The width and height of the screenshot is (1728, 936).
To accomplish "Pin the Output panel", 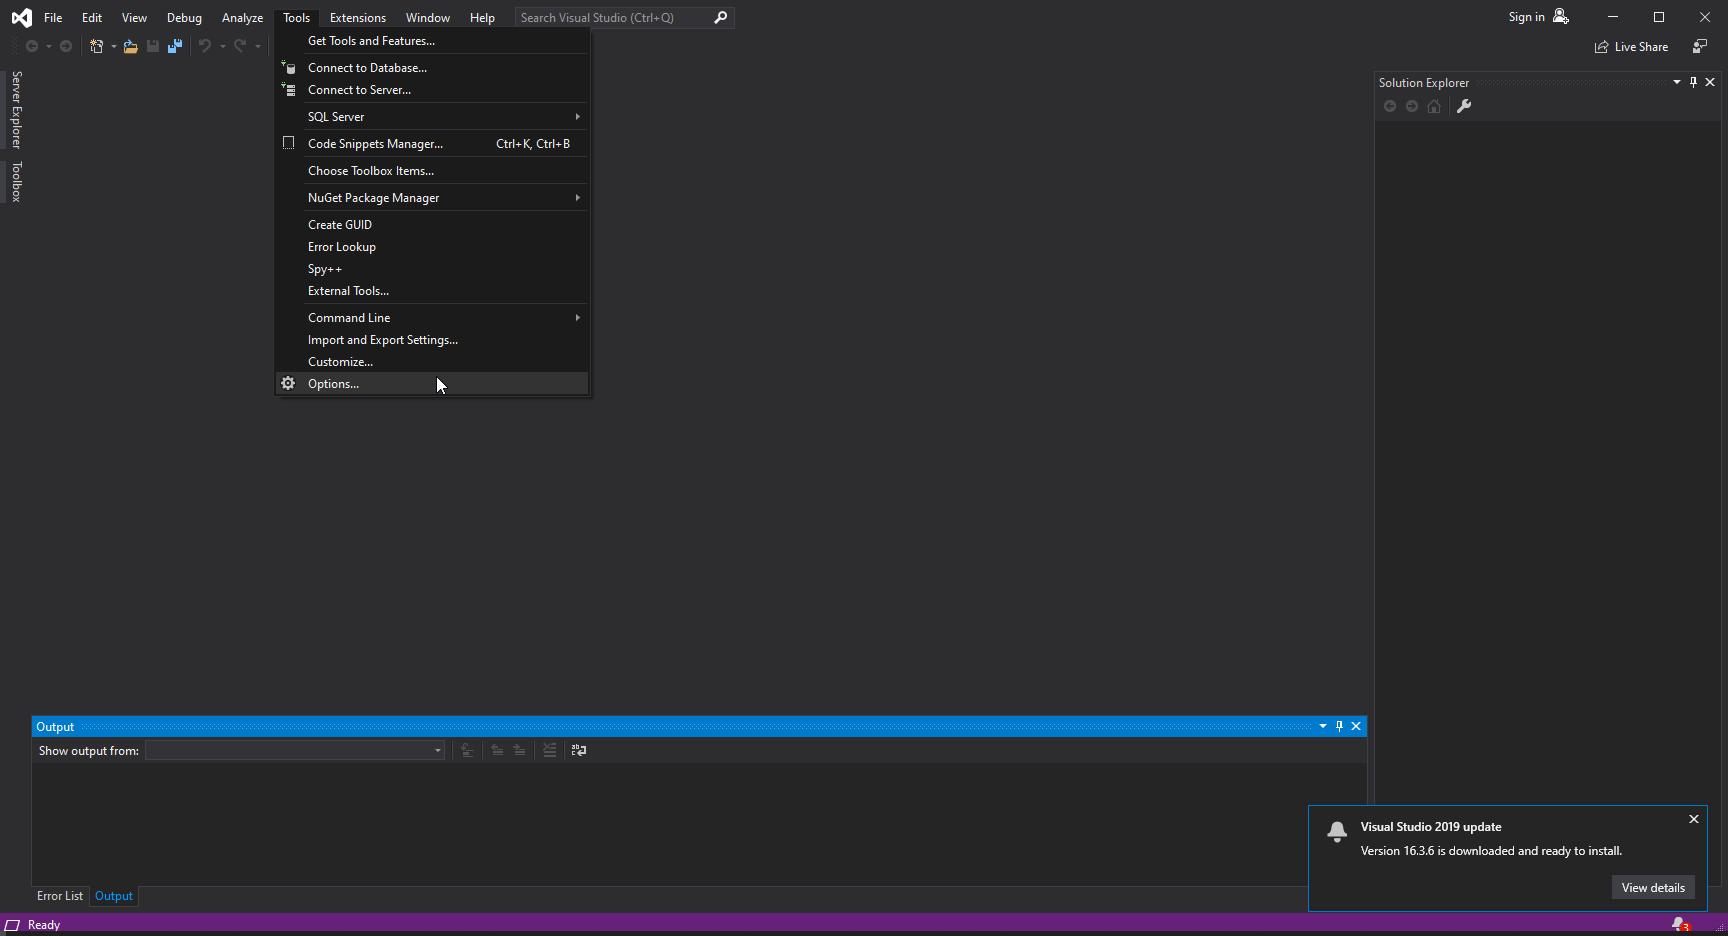I will point(1339,726).
